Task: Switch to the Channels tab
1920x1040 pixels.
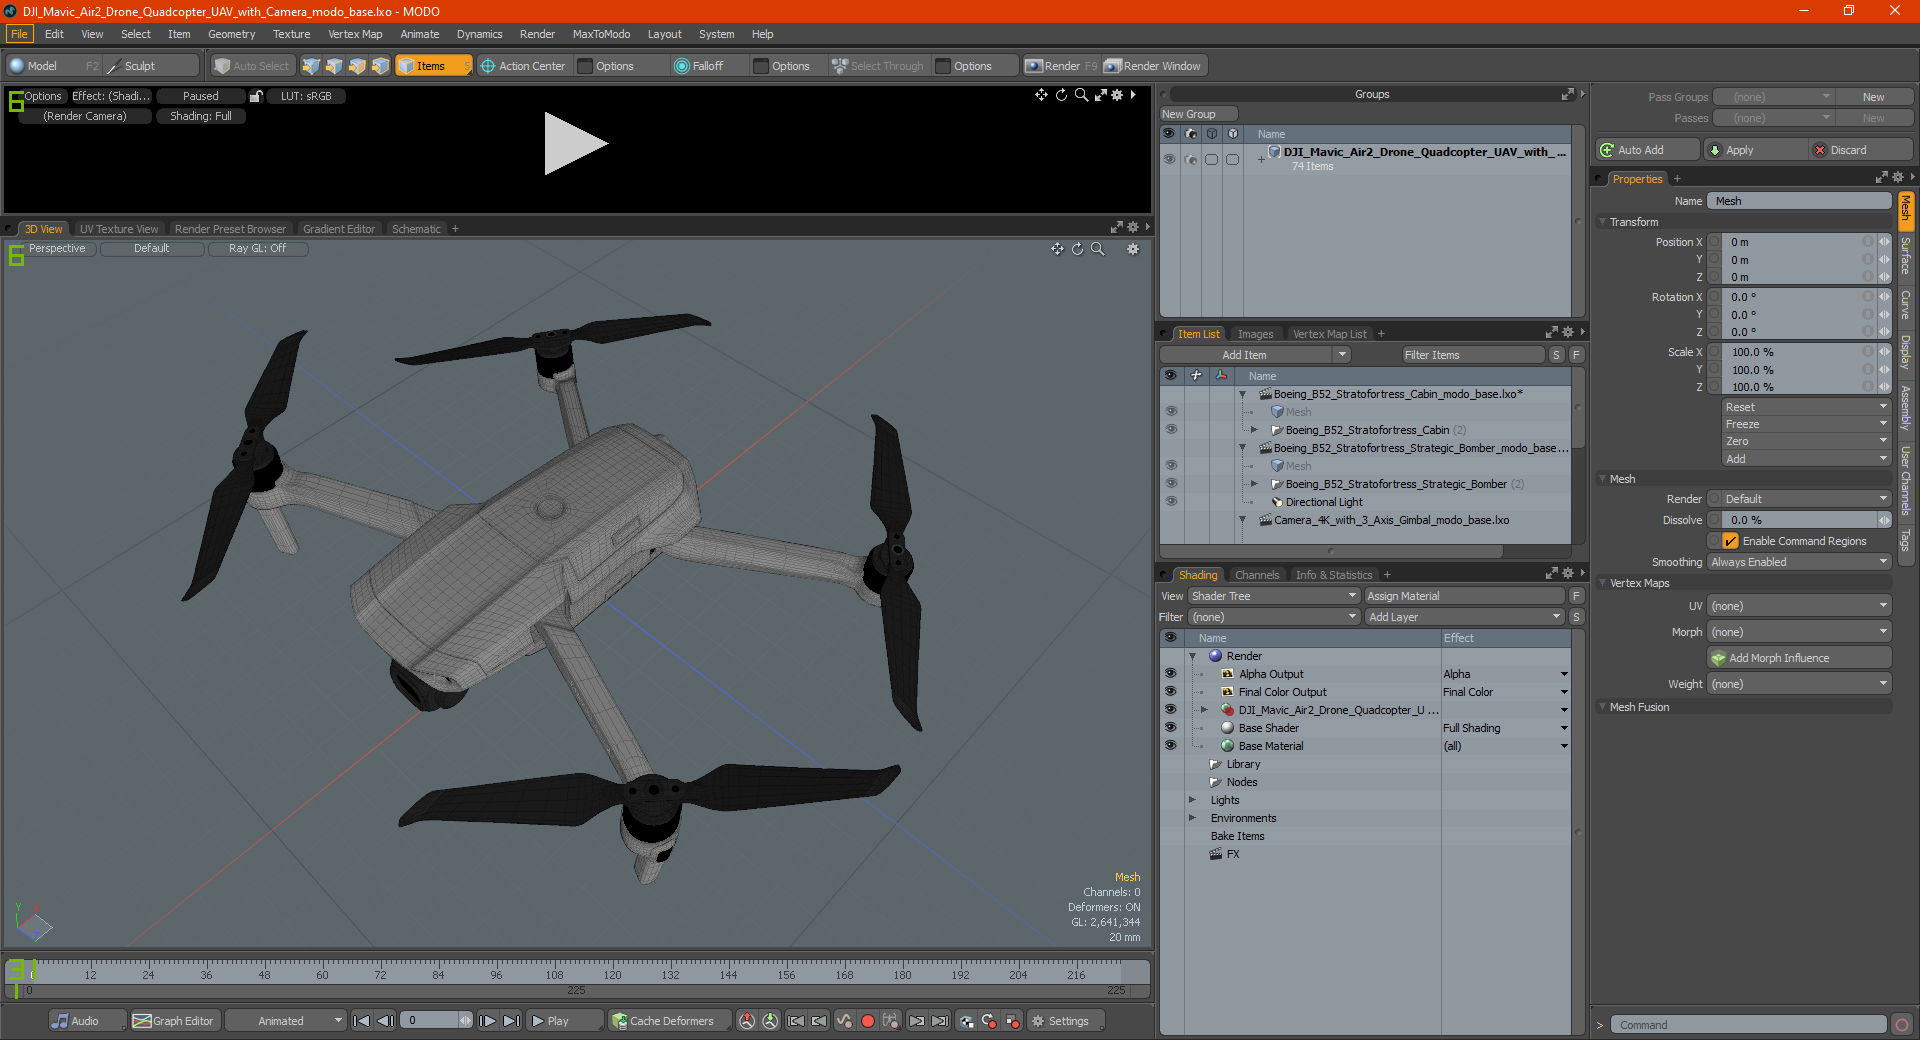Action: [x=1257, y=575]
